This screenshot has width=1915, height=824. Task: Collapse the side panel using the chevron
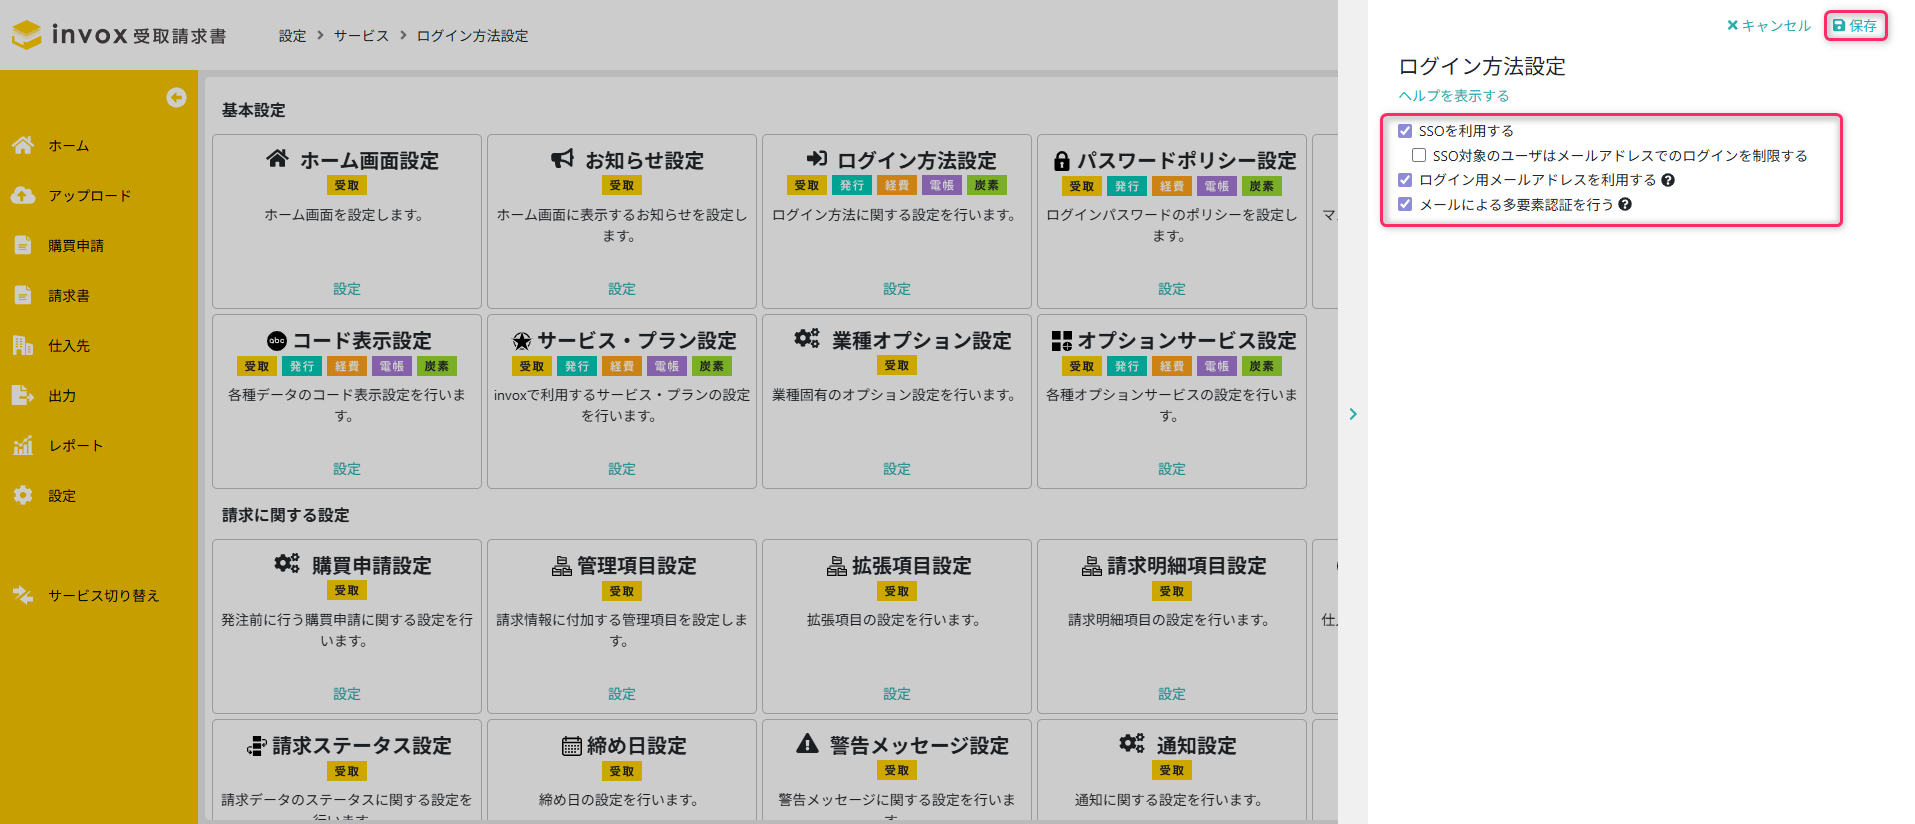(x=1353, y=414)
